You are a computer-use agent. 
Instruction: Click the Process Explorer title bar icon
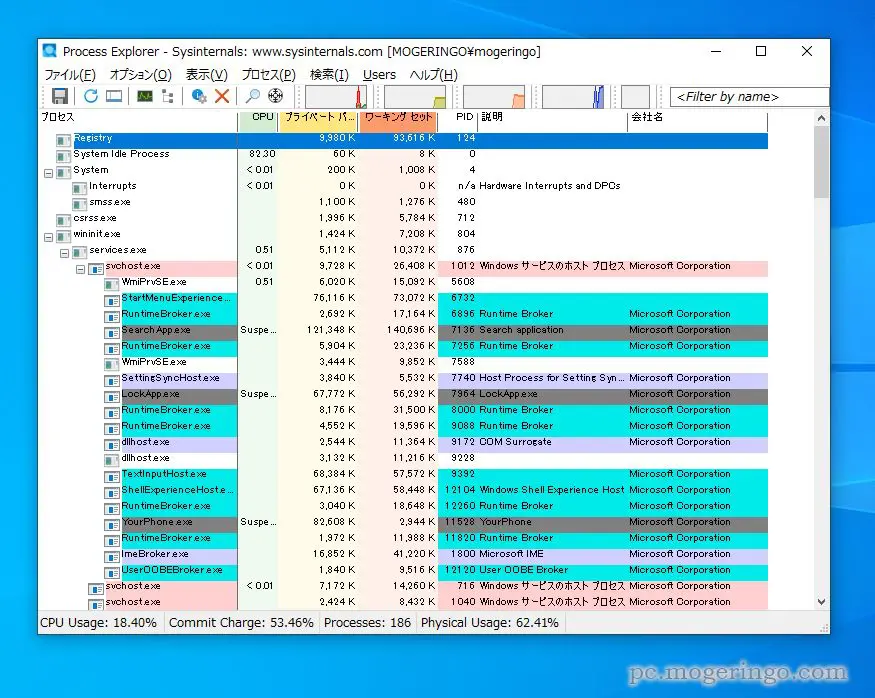tap(50, 51)
